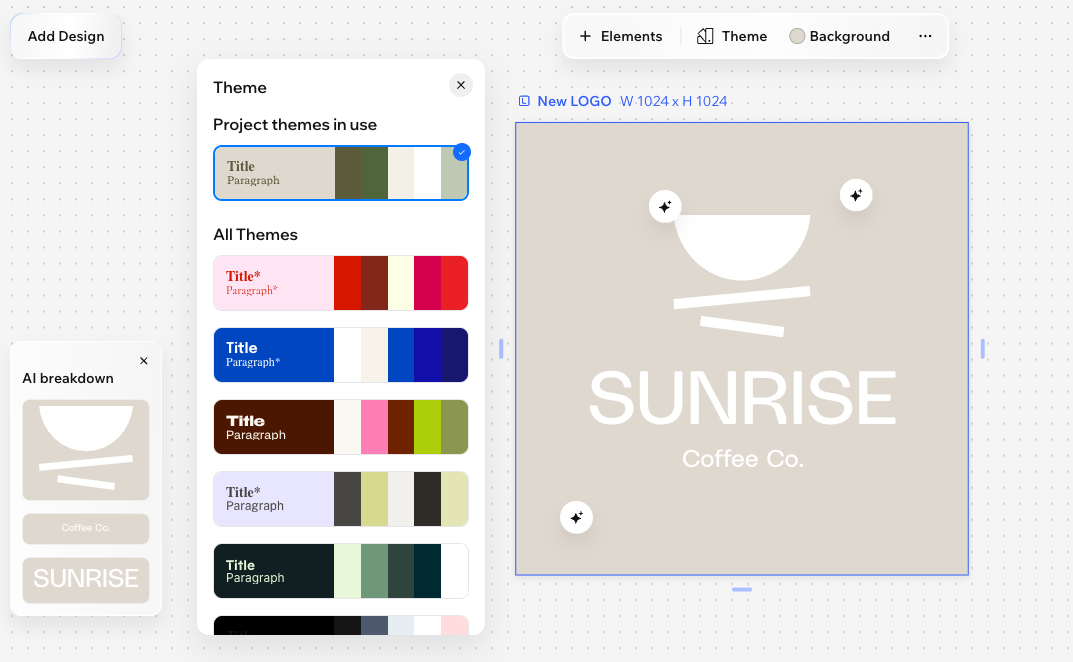Click the Add Design button

[66, 36]
